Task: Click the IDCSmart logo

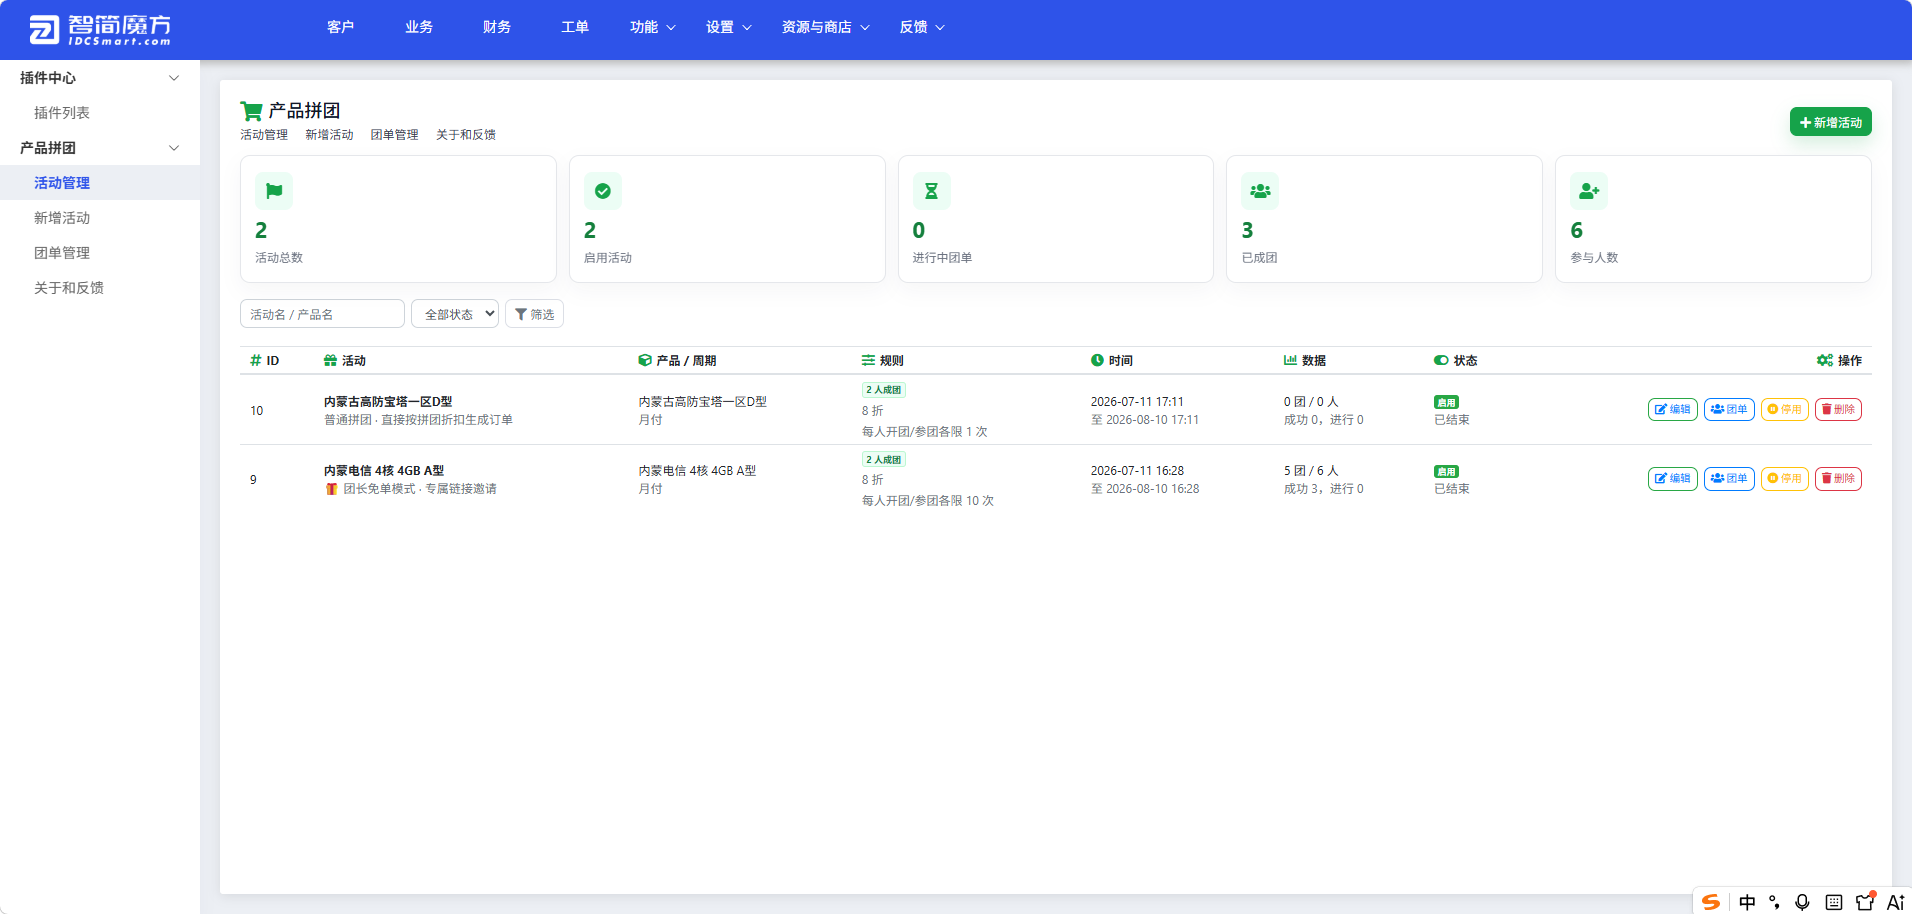Action: 99,29
